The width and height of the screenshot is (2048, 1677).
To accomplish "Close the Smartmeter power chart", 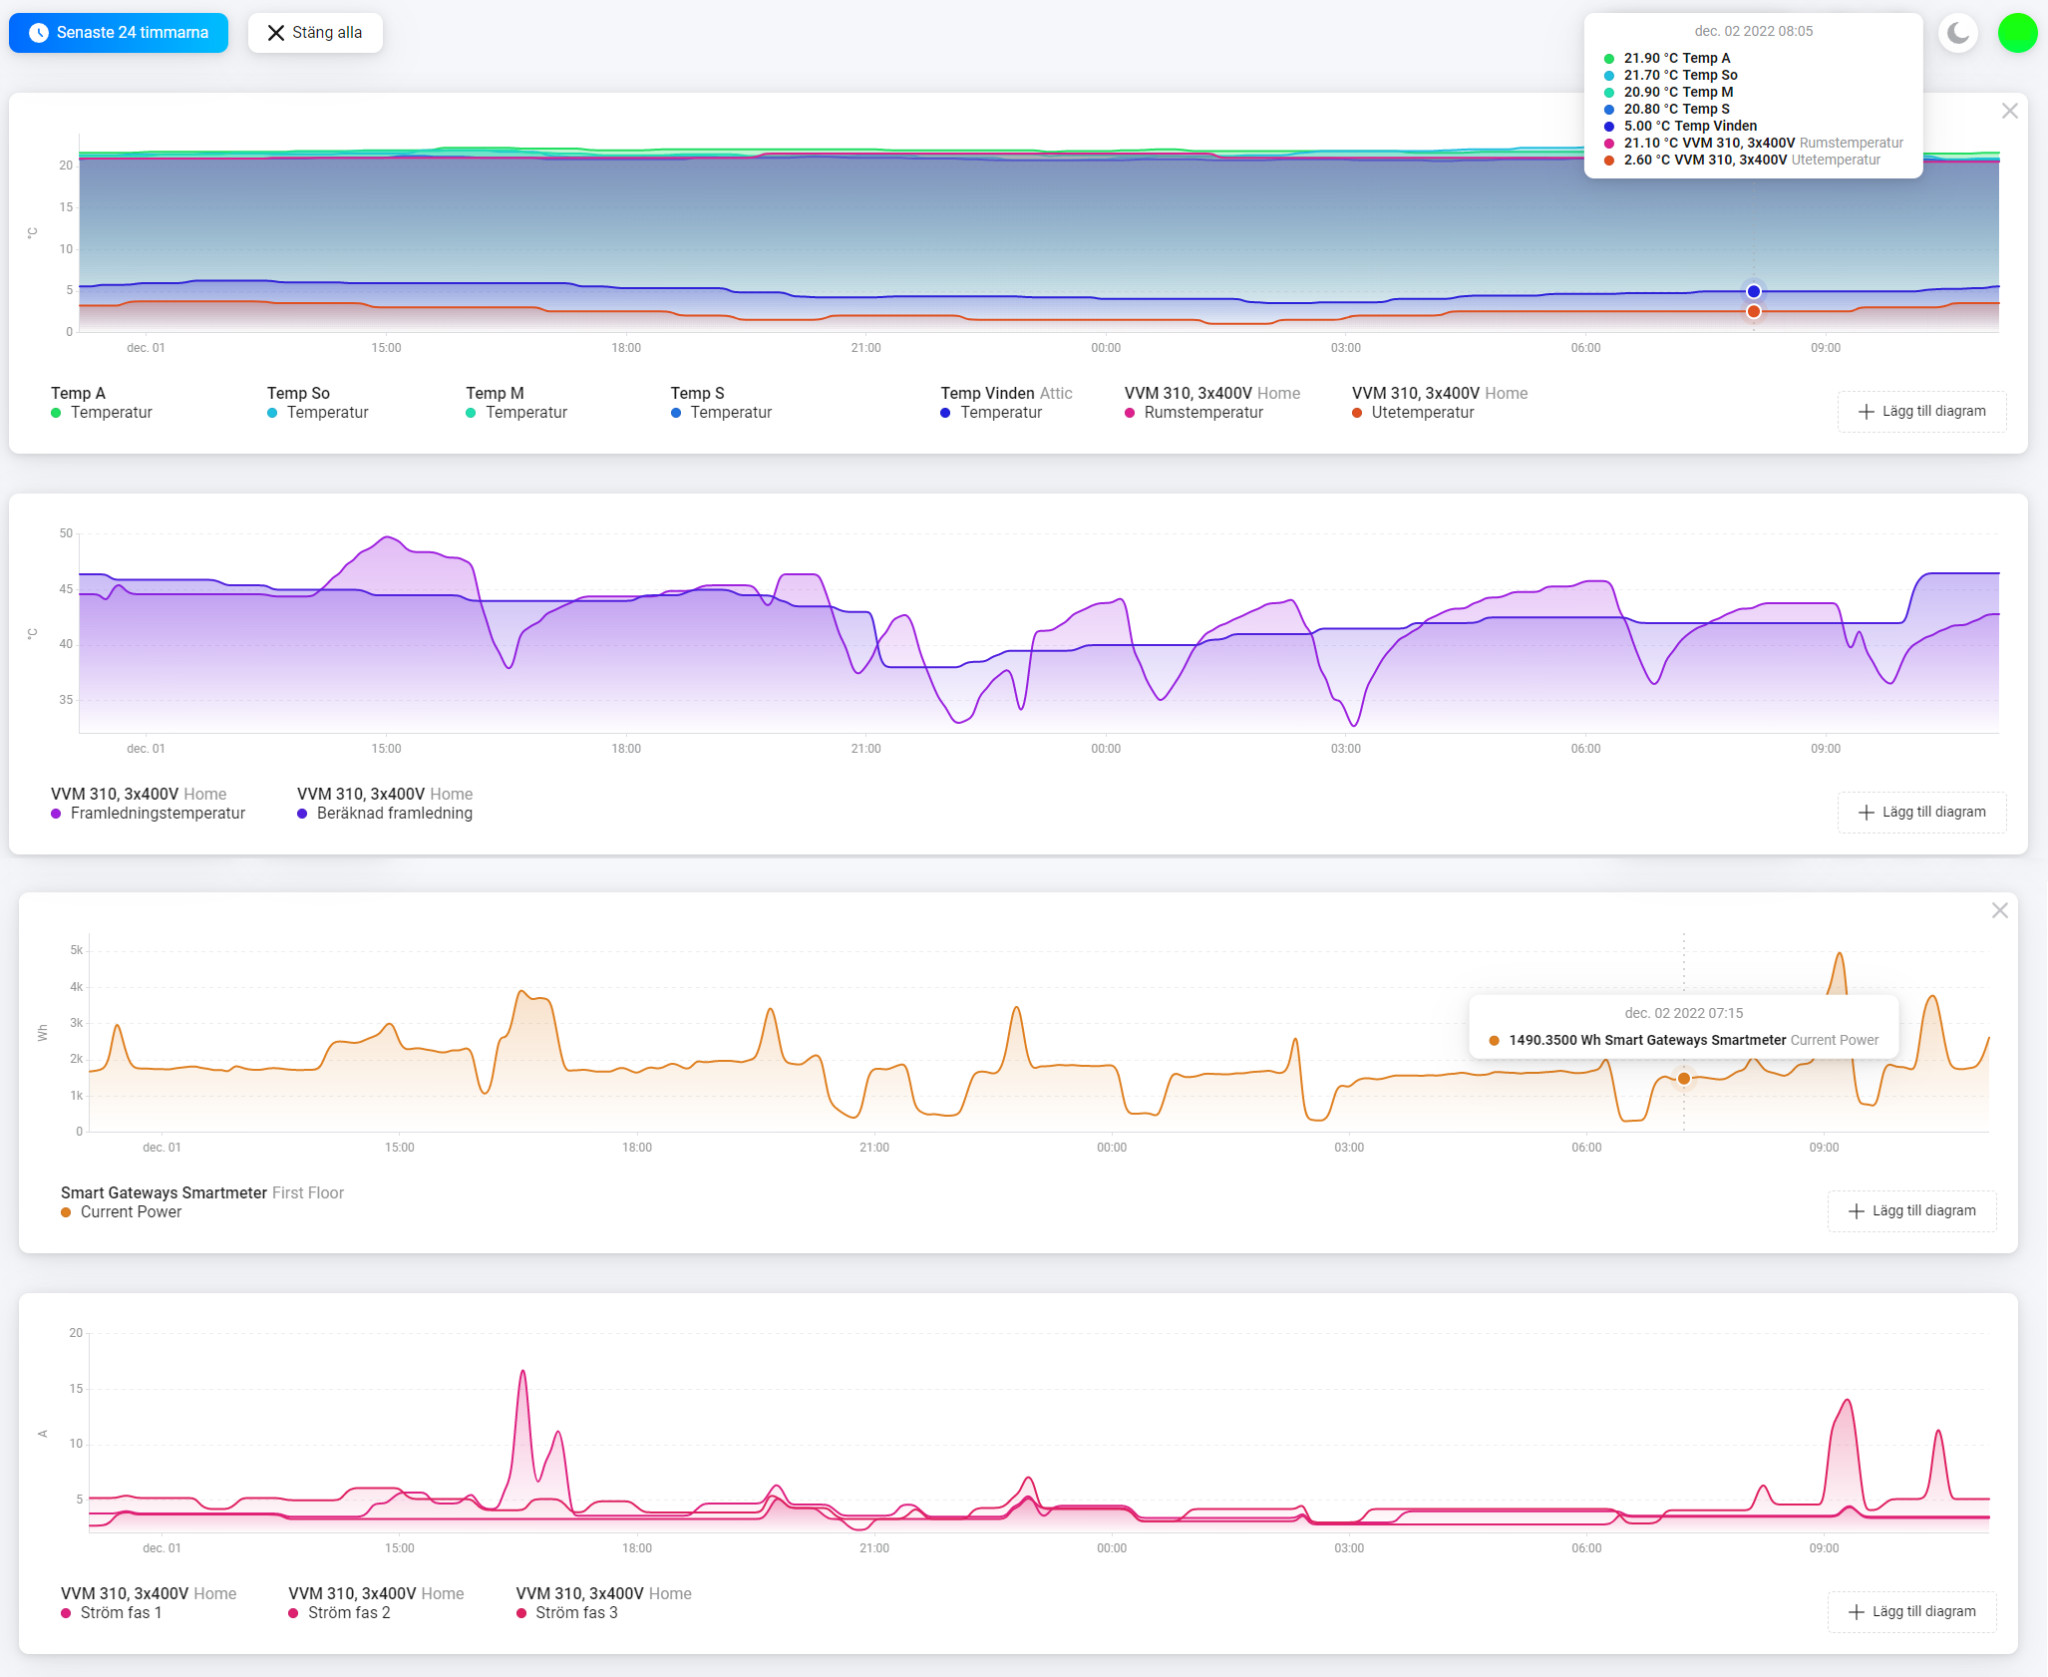I will 1999,910.
